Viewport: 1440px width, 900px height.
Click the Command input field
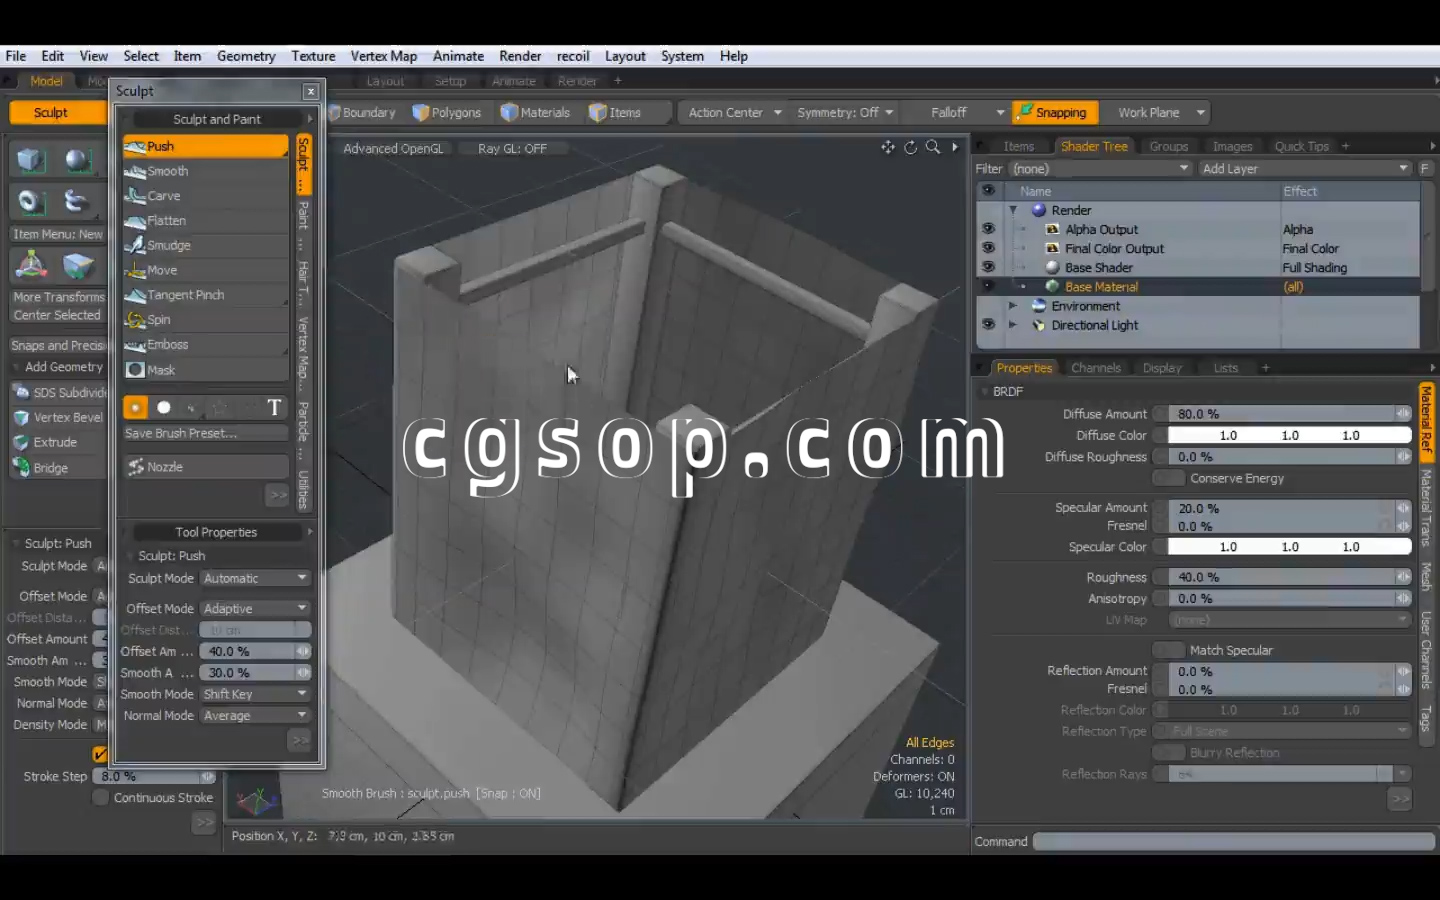click(1234, 842)
